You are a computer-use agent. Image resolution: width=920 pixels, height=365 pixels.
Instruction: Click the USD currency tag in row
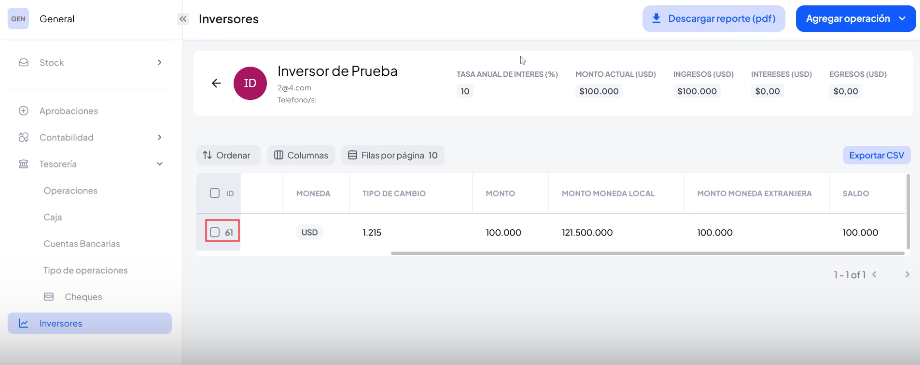pos(309,232)
